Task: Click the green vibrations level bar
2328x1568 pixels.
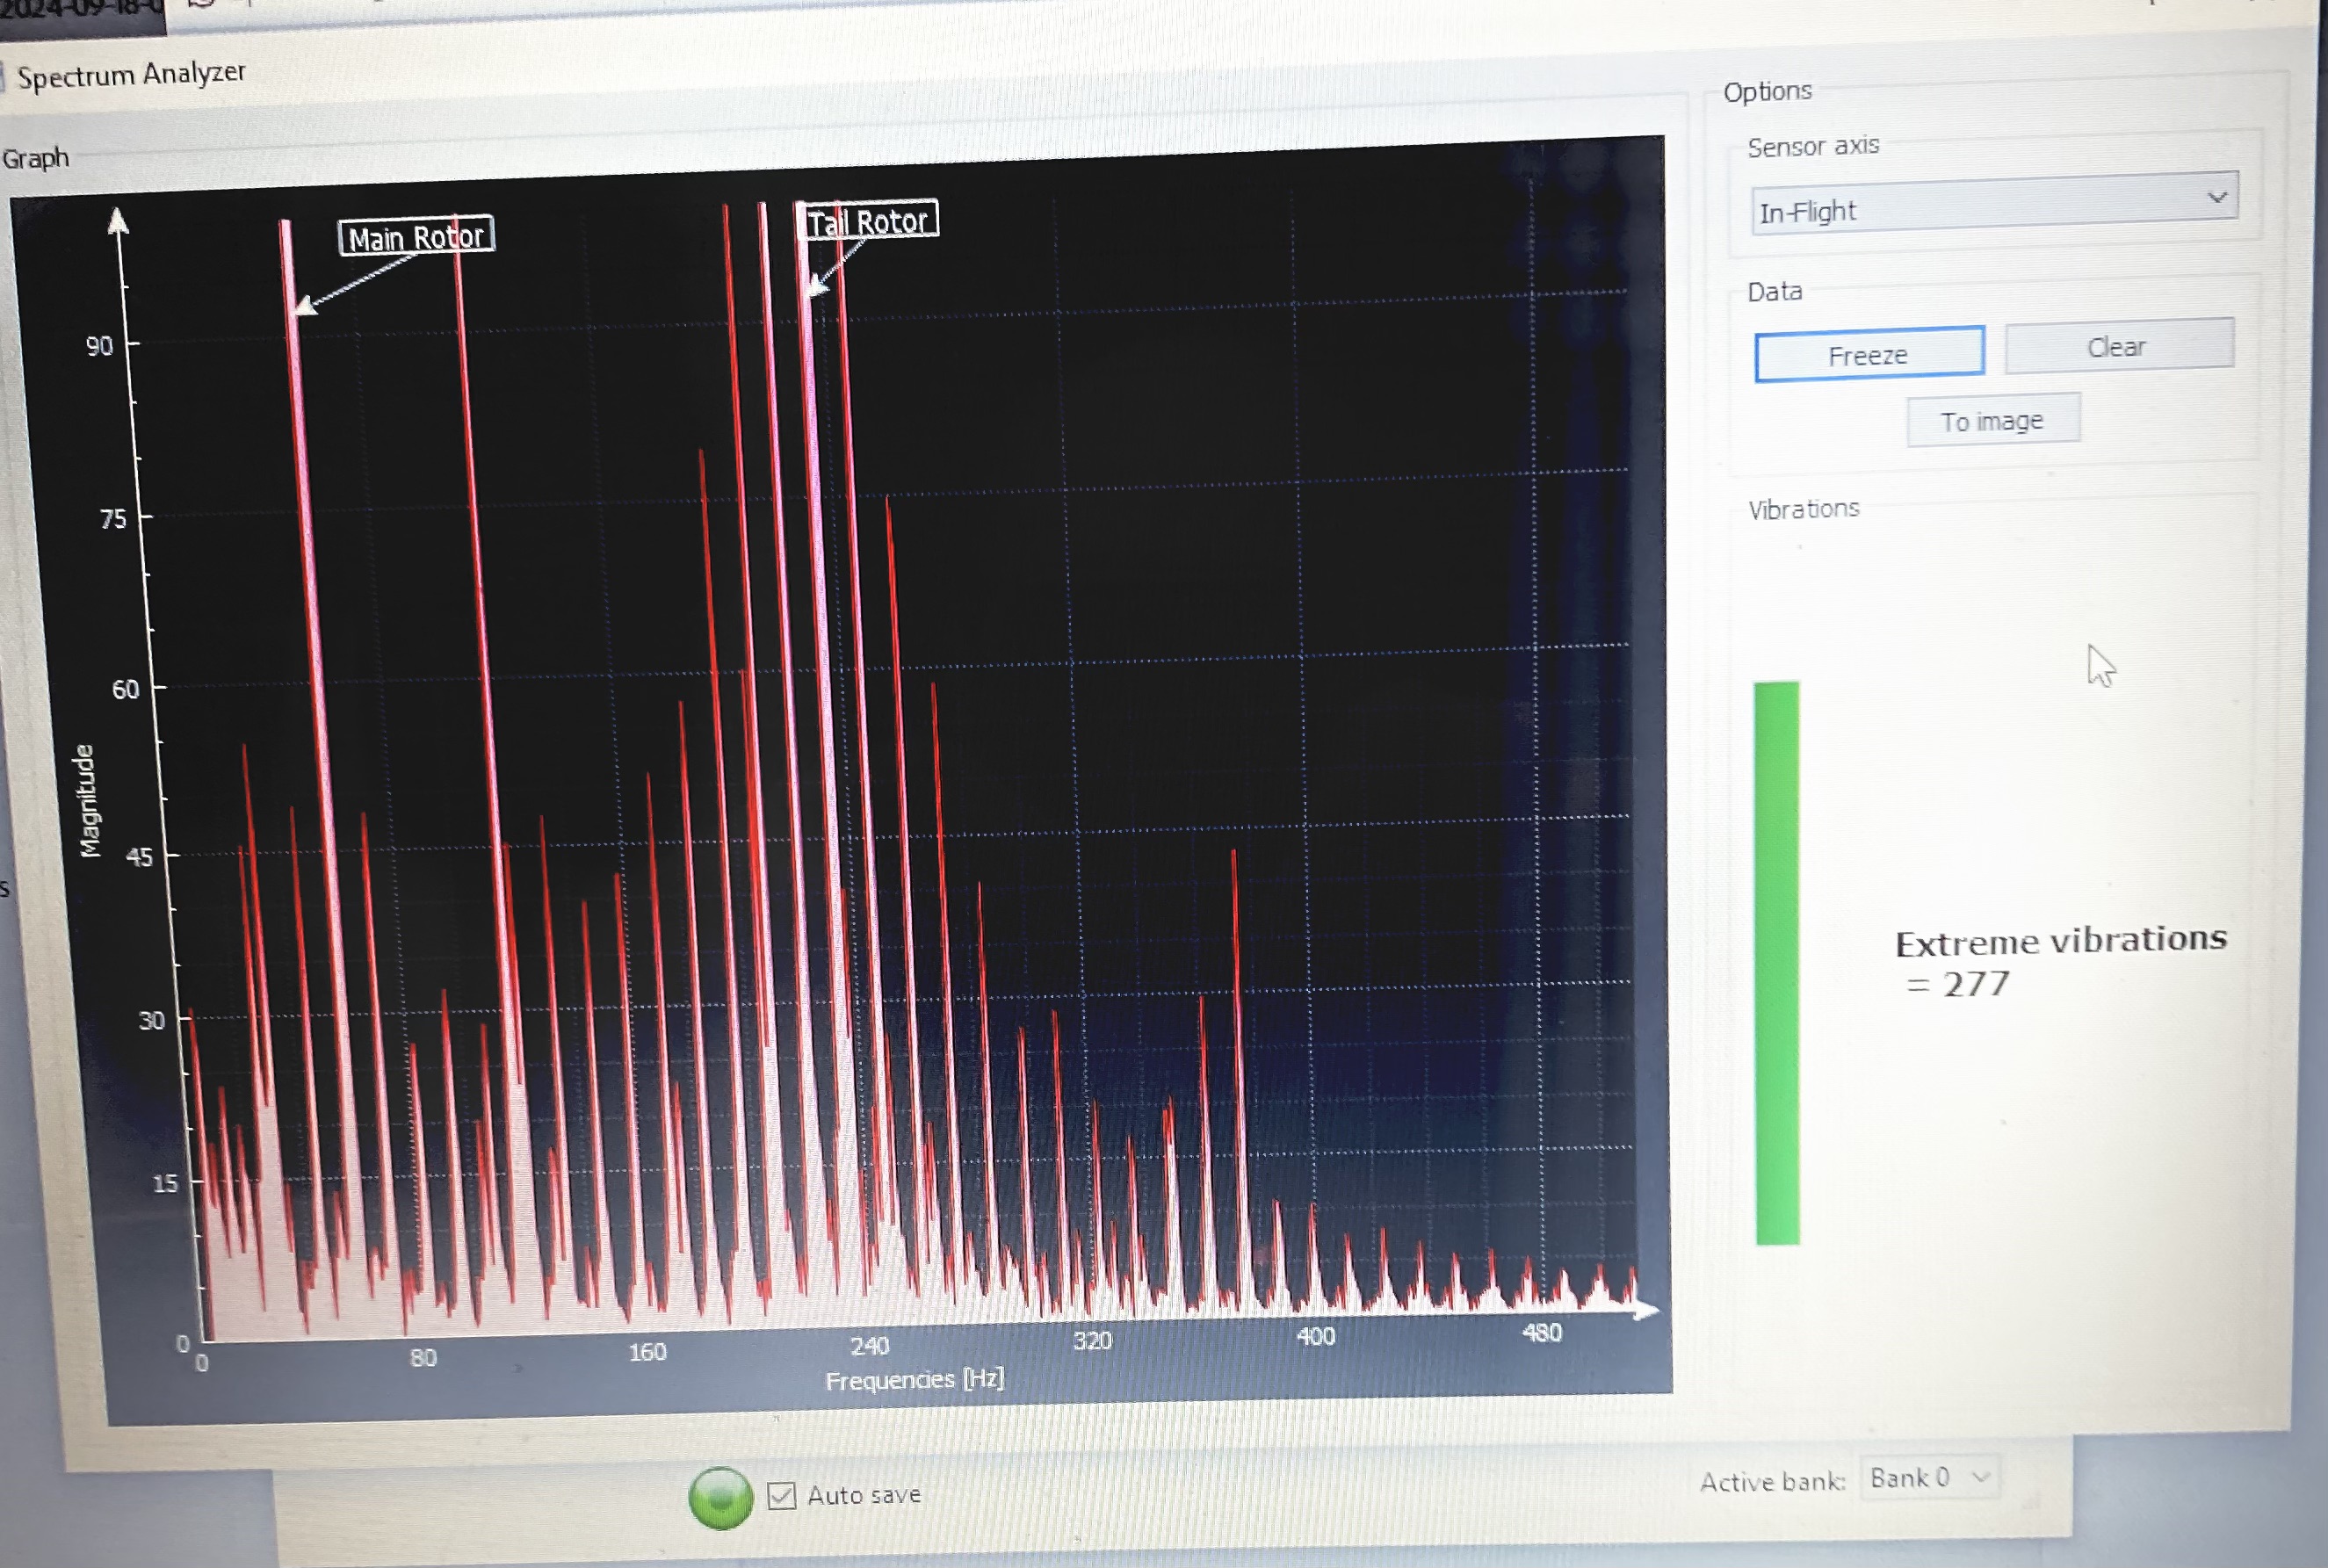Action: [1777, 962]
